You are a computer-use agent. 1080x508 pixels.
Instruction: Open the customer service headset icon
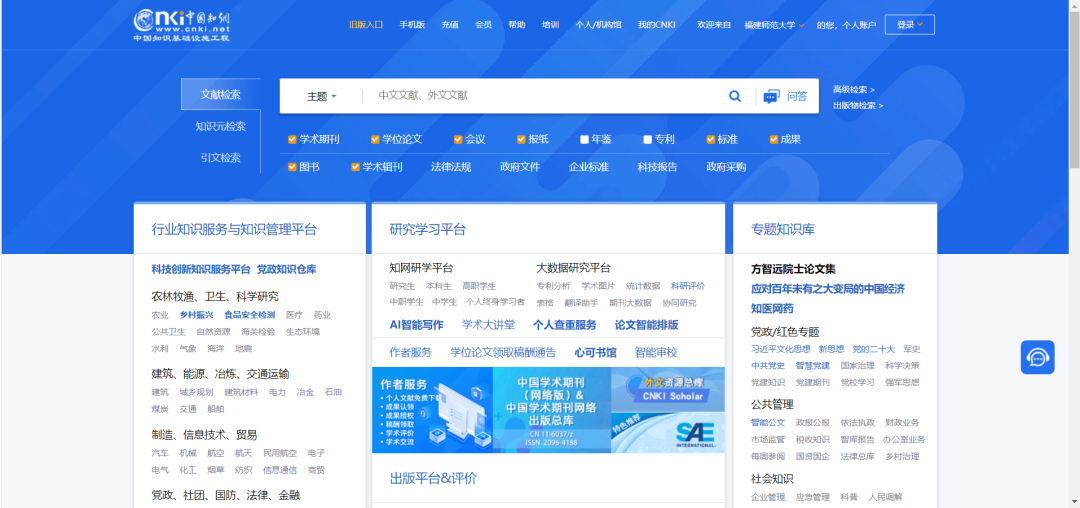pyautogui.click(x=1037, y=357)
